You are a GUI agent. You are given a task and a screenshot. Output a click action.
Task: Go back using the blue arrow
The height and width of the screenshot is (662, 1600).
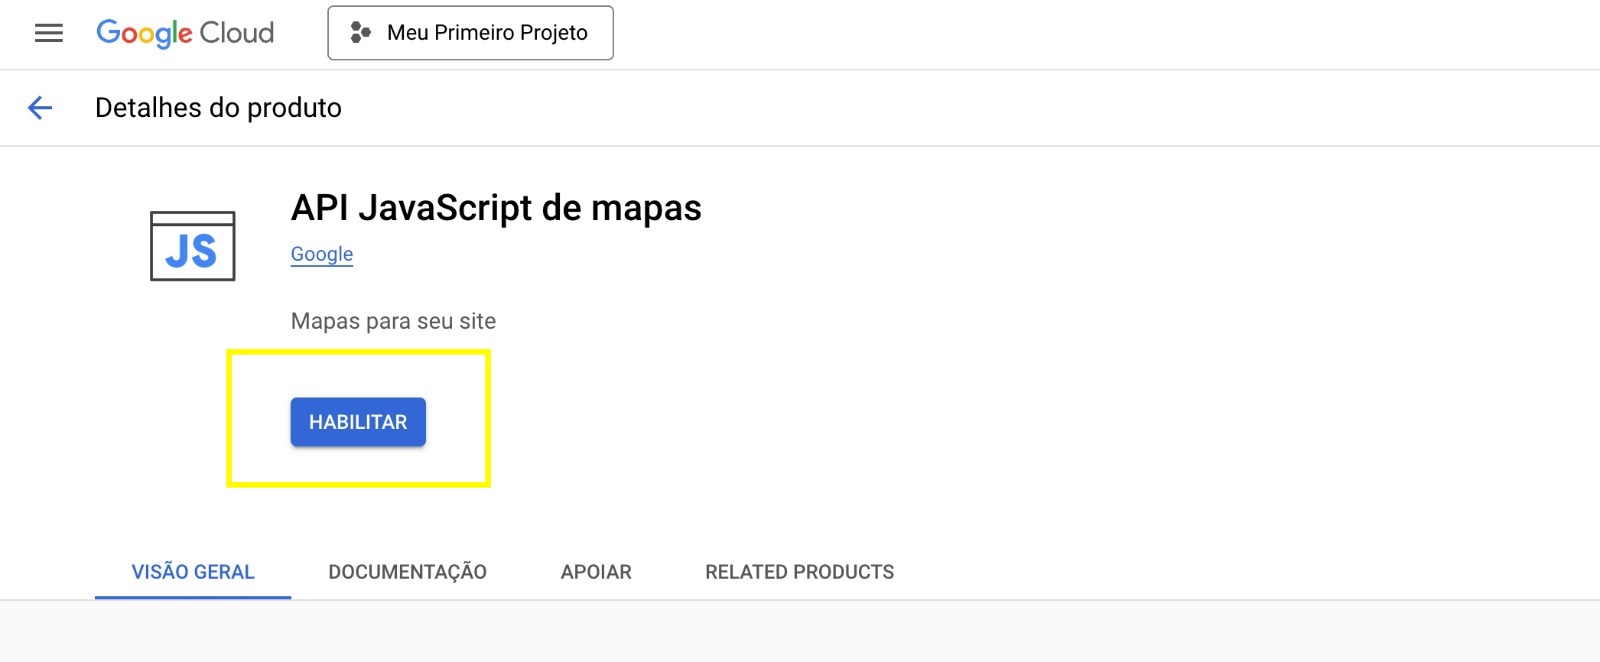click(40, 108)
